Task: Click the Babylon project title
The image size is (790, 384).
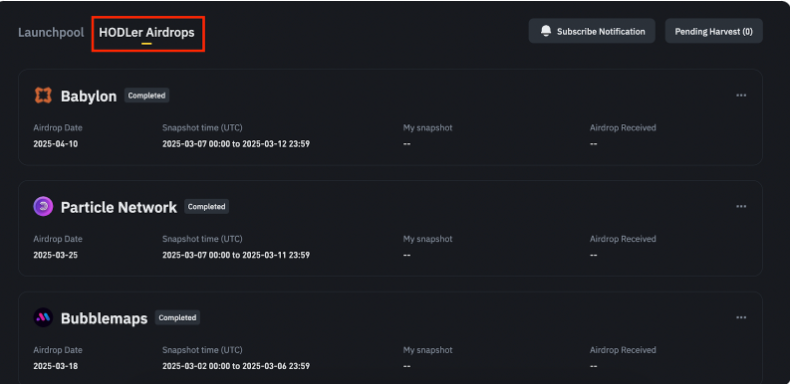Action: (89, 96)
